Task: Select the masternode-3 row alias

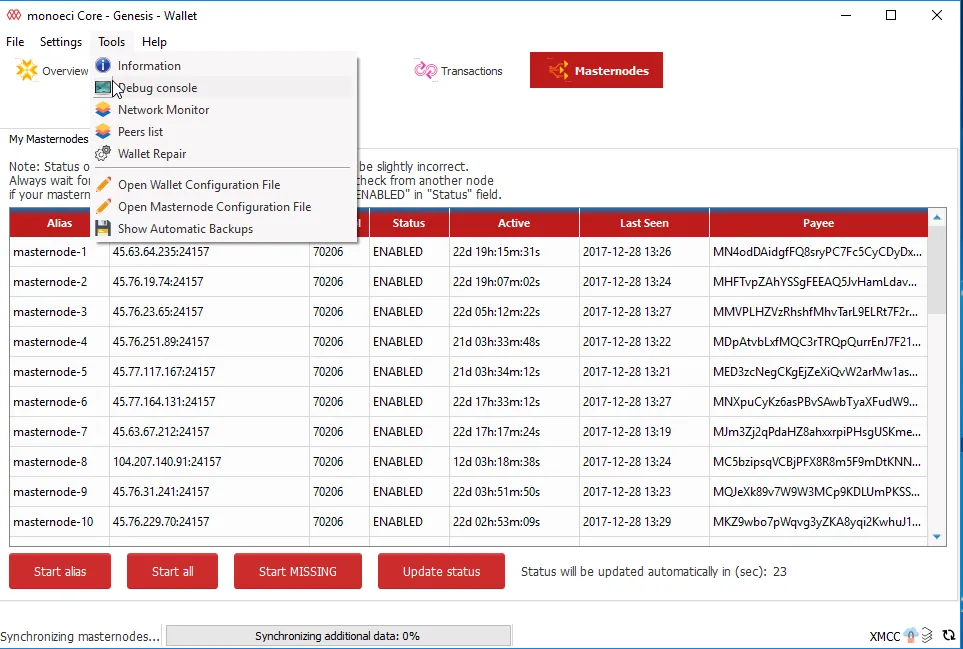Action: [x=50, y=312]
